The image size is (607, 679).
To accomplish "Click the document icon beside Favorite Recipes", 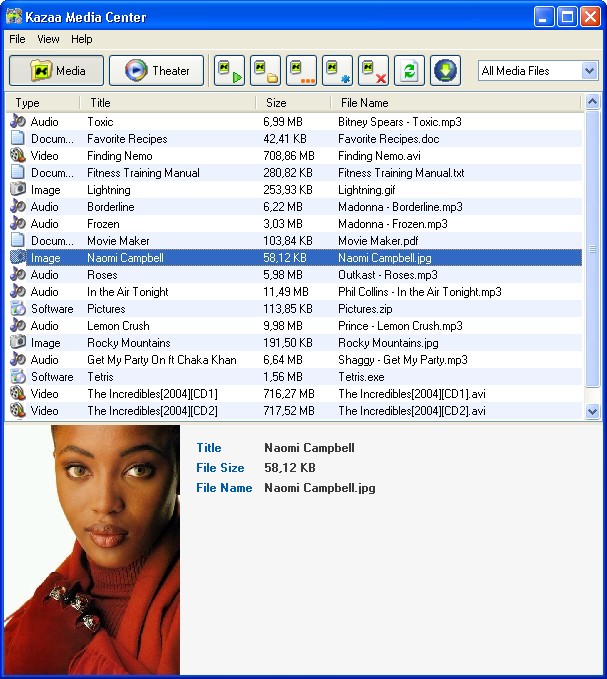I will tap(18, 139).
